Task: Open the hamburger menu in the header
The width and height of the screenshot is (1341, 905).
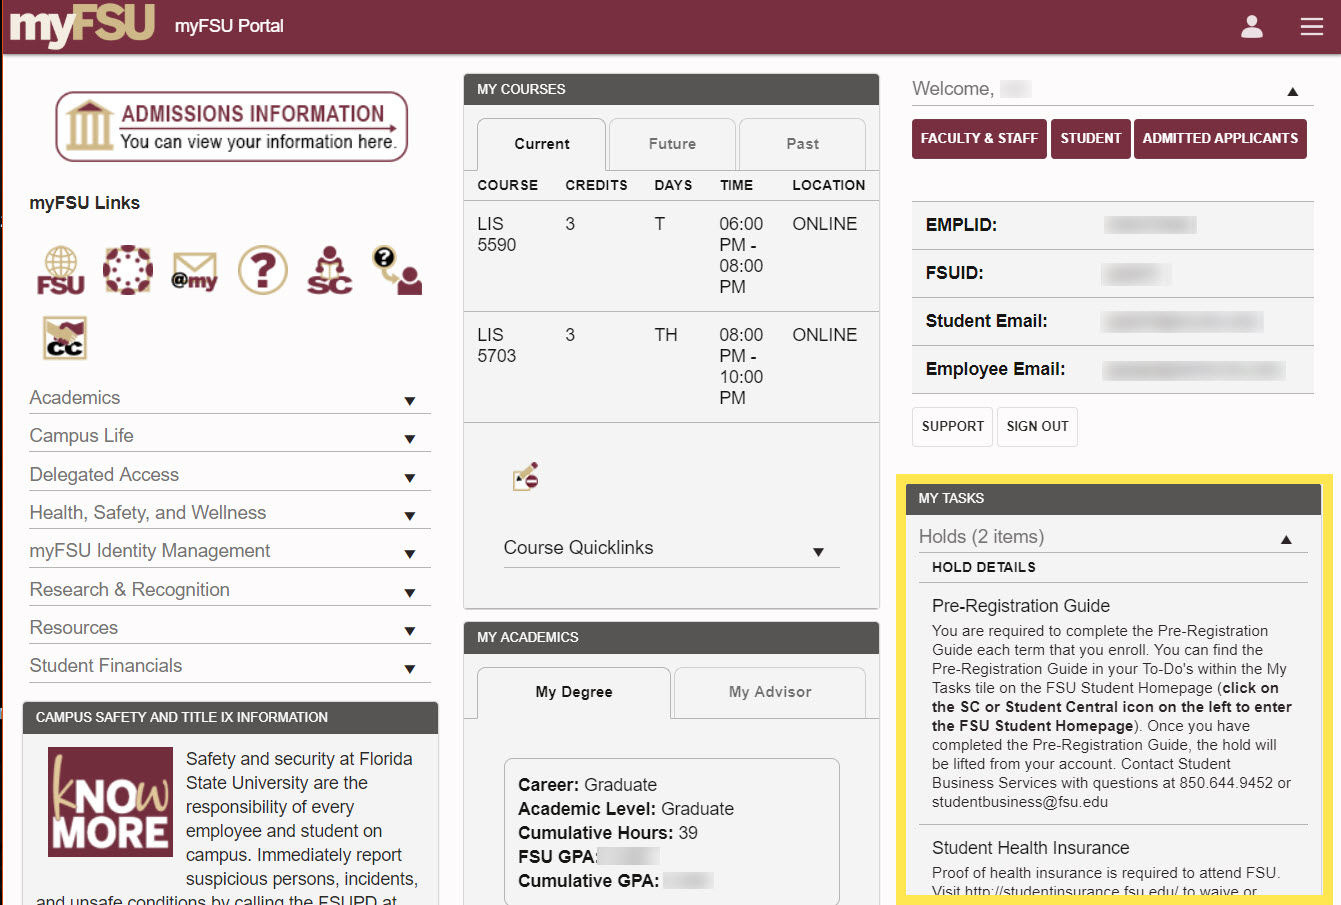Action: [1311, 27]
